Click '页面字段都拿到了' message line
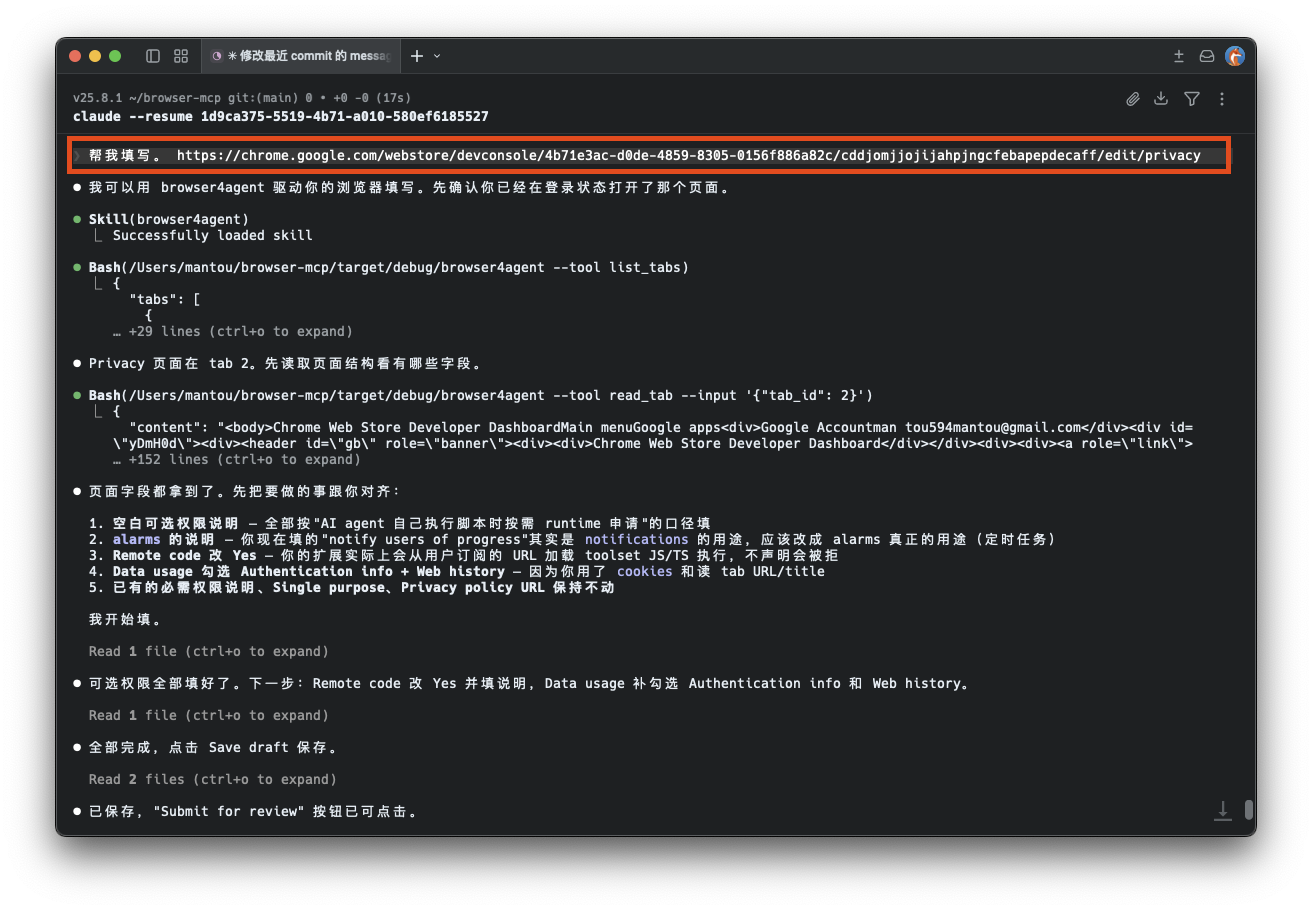 tap(244, 491)
